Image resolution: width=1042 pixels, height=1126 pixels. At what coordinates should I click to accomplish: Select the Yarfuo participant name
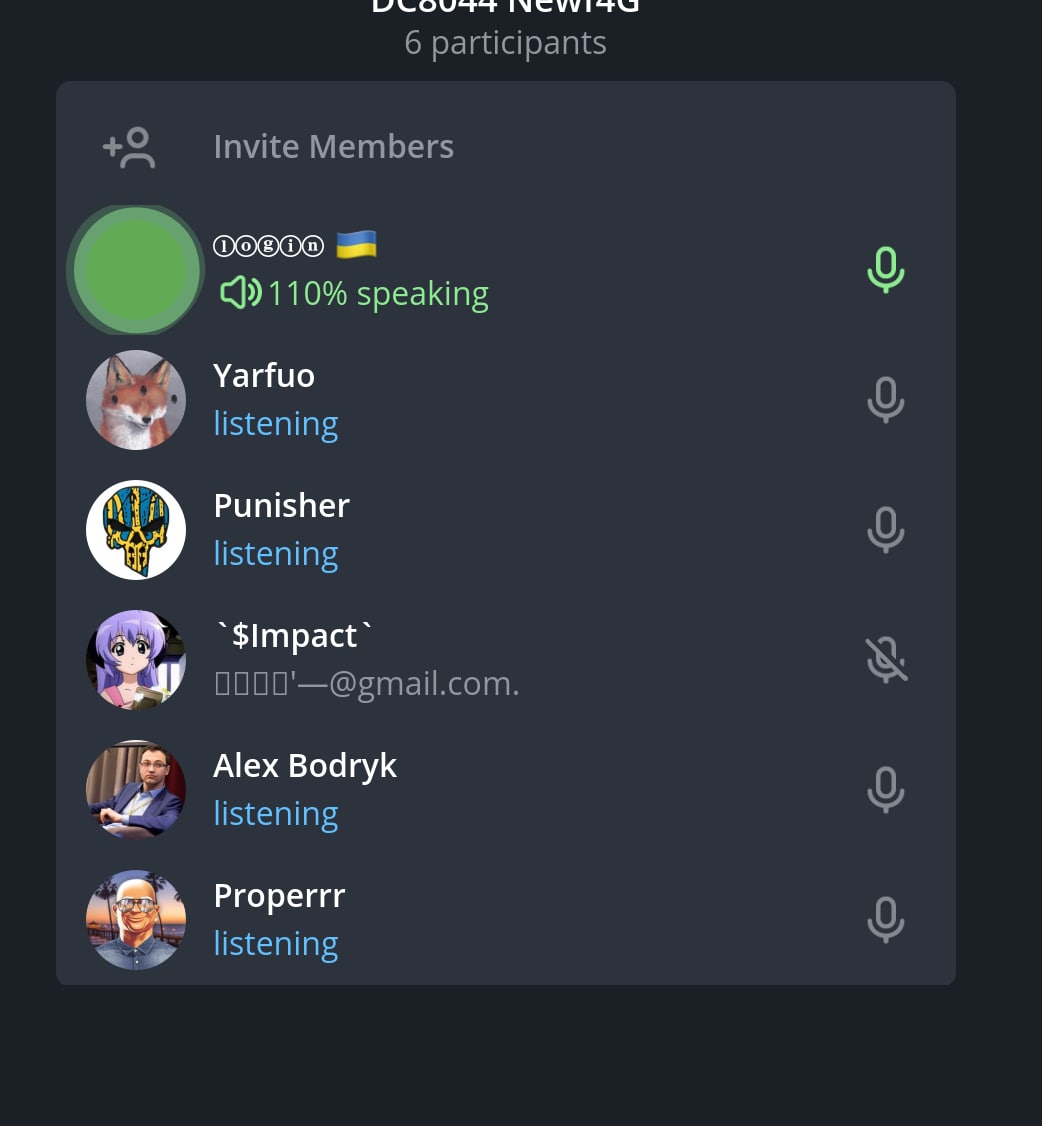pos(264,376)
